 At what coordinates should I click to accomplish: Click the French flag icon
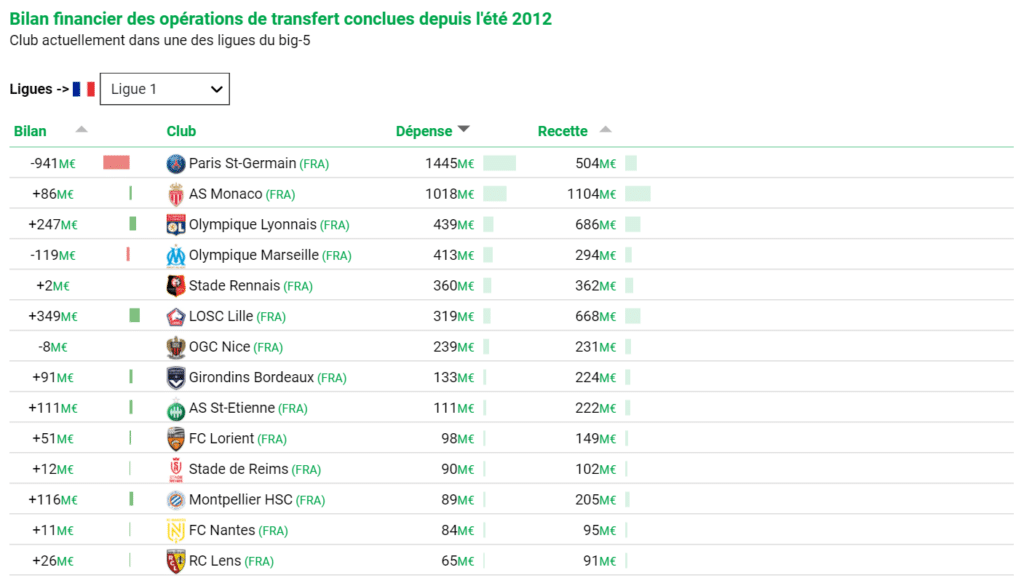84,89
